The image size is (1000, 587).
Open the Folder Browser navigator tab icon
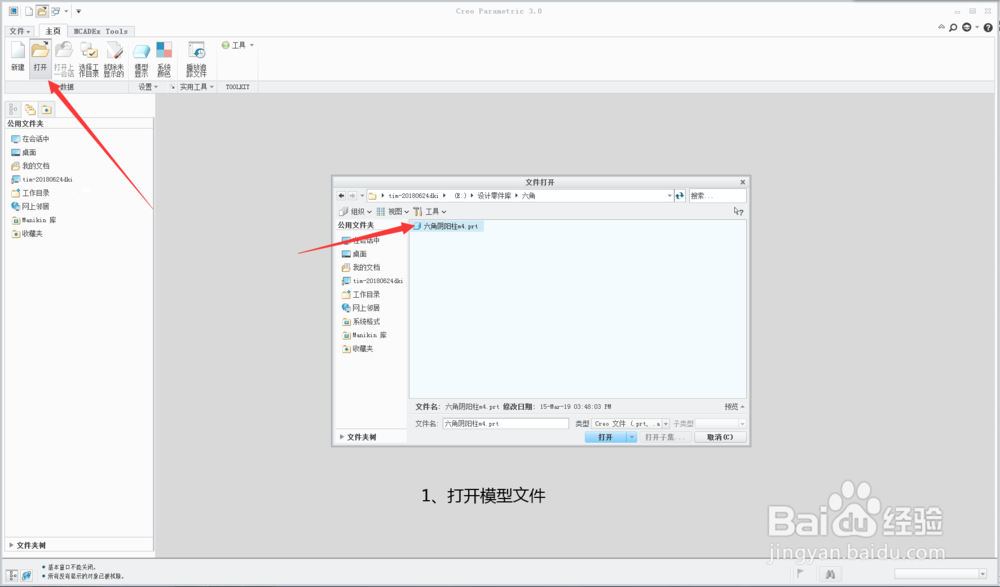[30, 109]
